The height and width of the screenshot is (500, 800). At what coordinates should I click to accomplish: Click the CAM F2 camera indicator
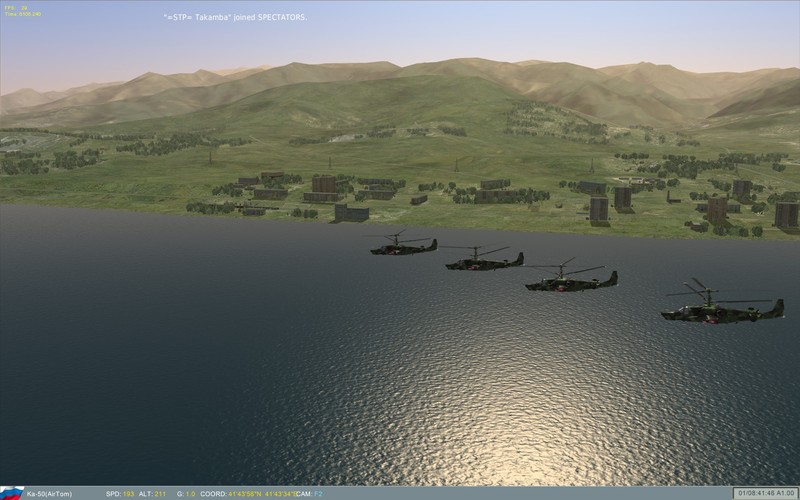tap(309, 494)
